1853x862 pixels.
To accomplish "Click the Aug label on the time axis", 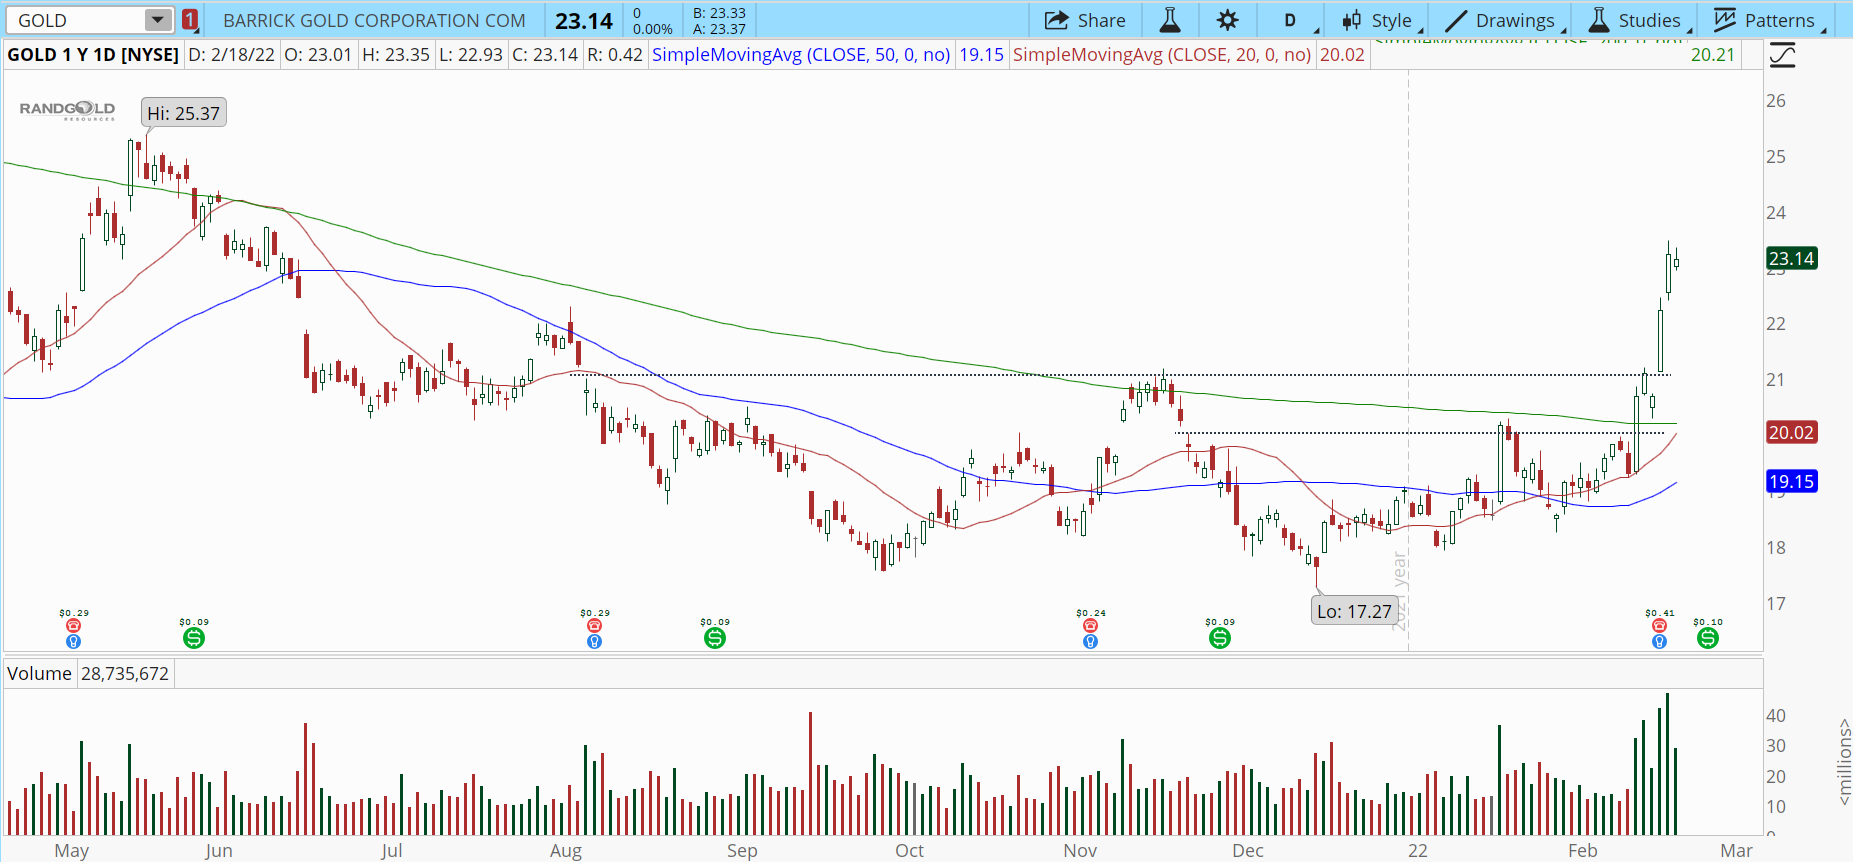I will 566,851.
